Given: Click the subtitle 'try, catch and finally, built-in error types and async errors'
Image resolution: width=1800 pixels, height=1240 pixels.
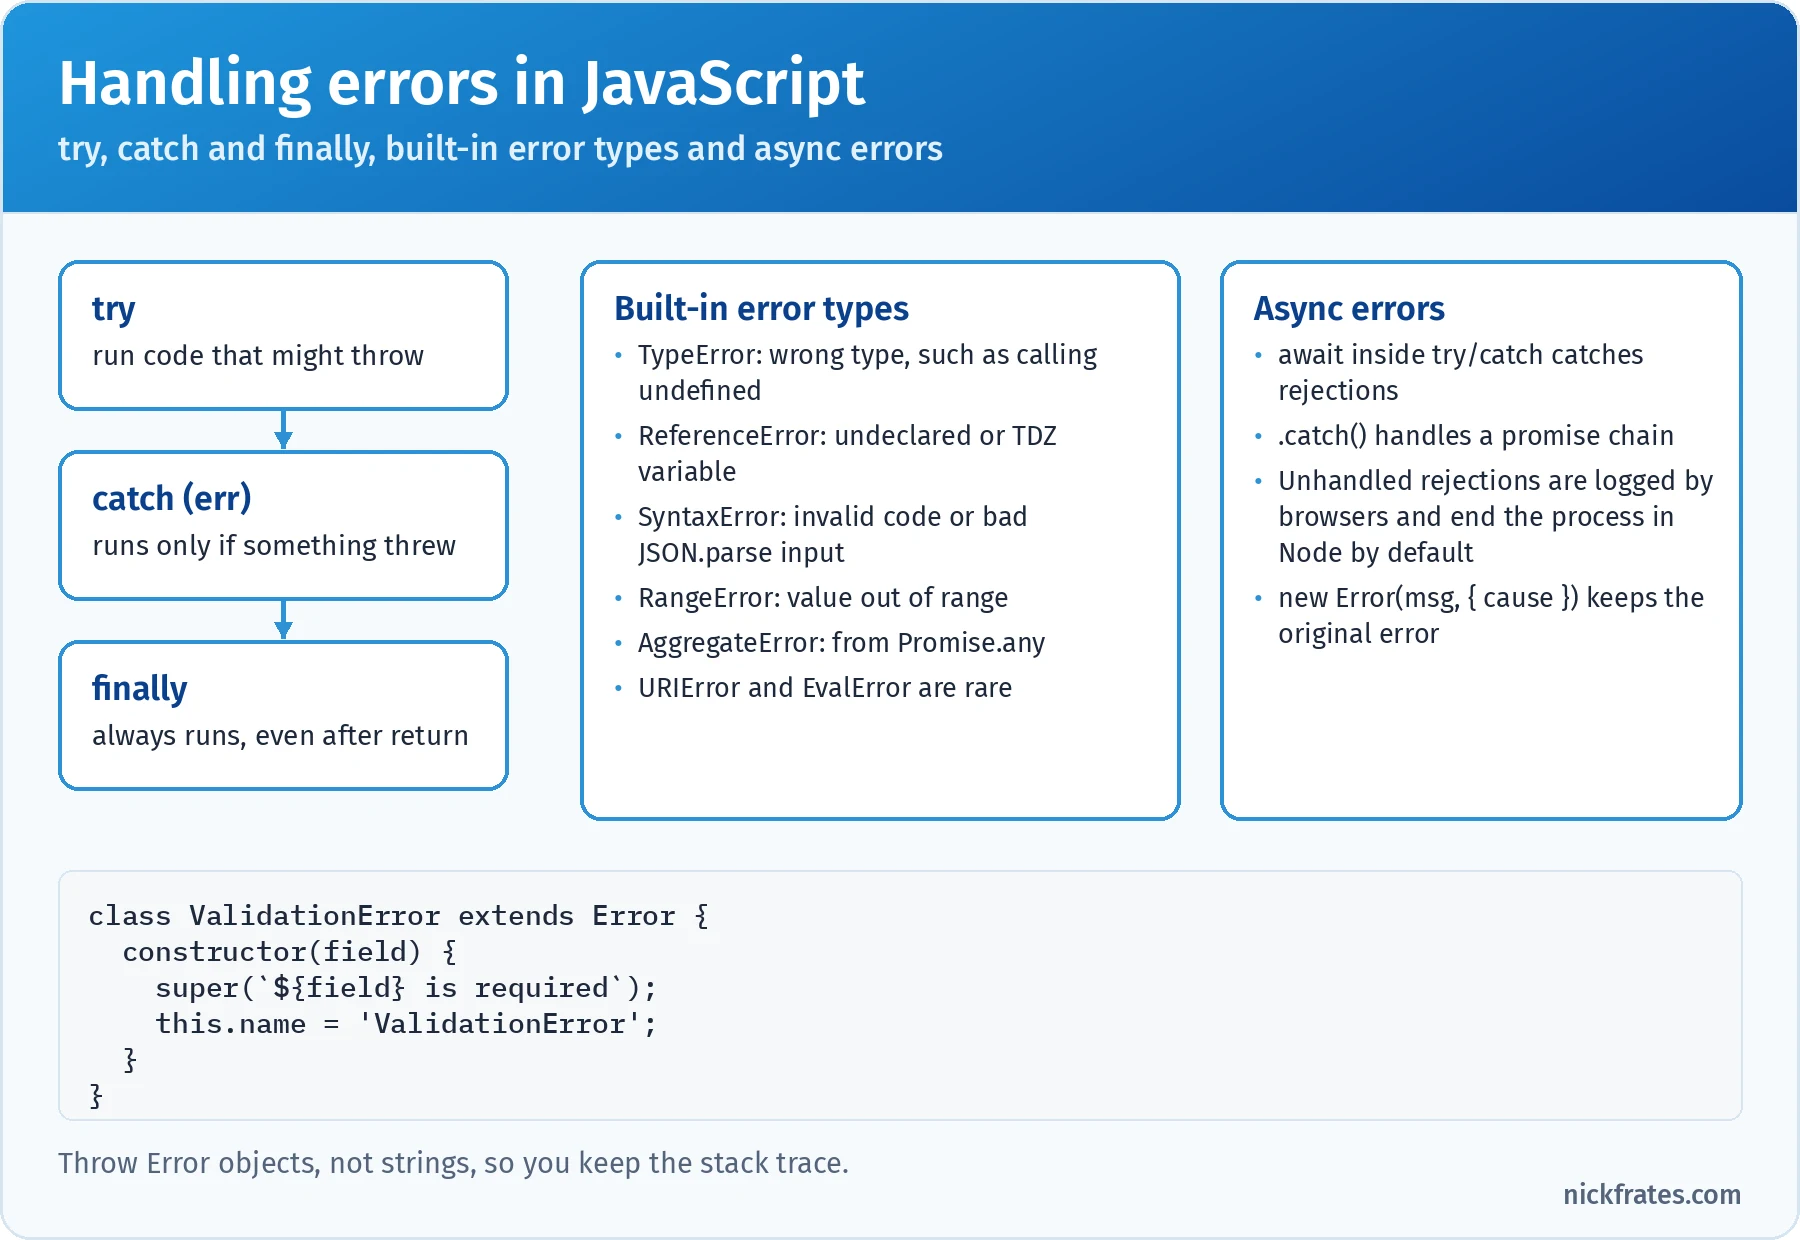Looking at the screenshot, I should coord(500,149).
